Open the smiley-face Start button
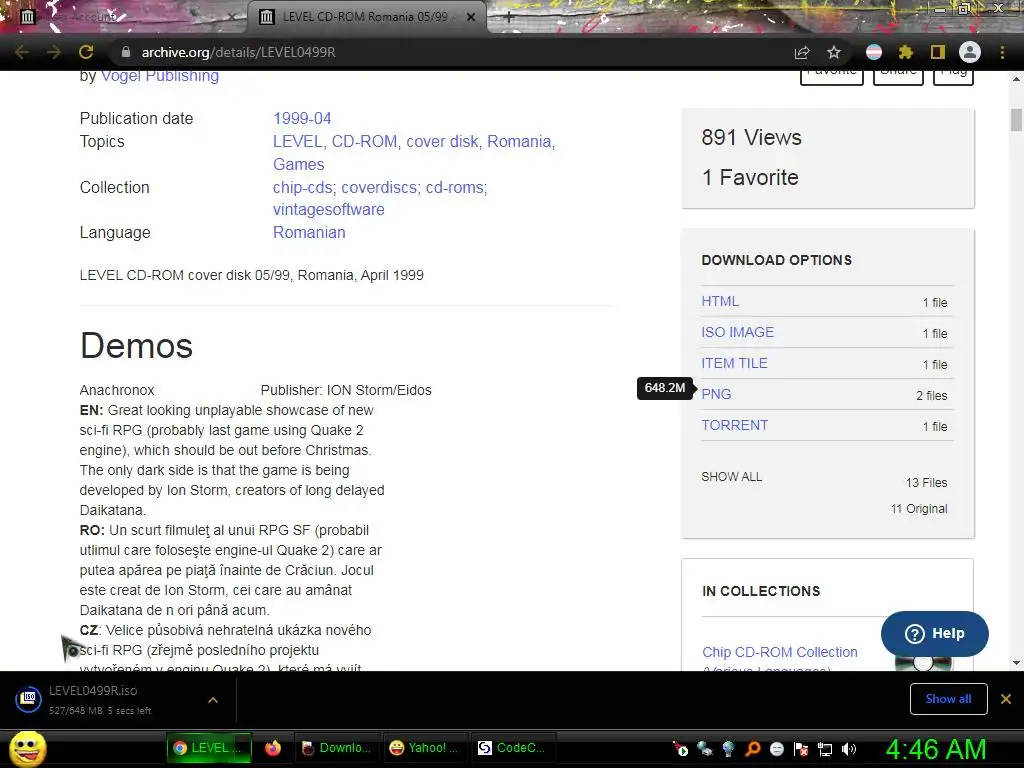Viewport: 1024px width, 768px height. (x=27, y=748)
